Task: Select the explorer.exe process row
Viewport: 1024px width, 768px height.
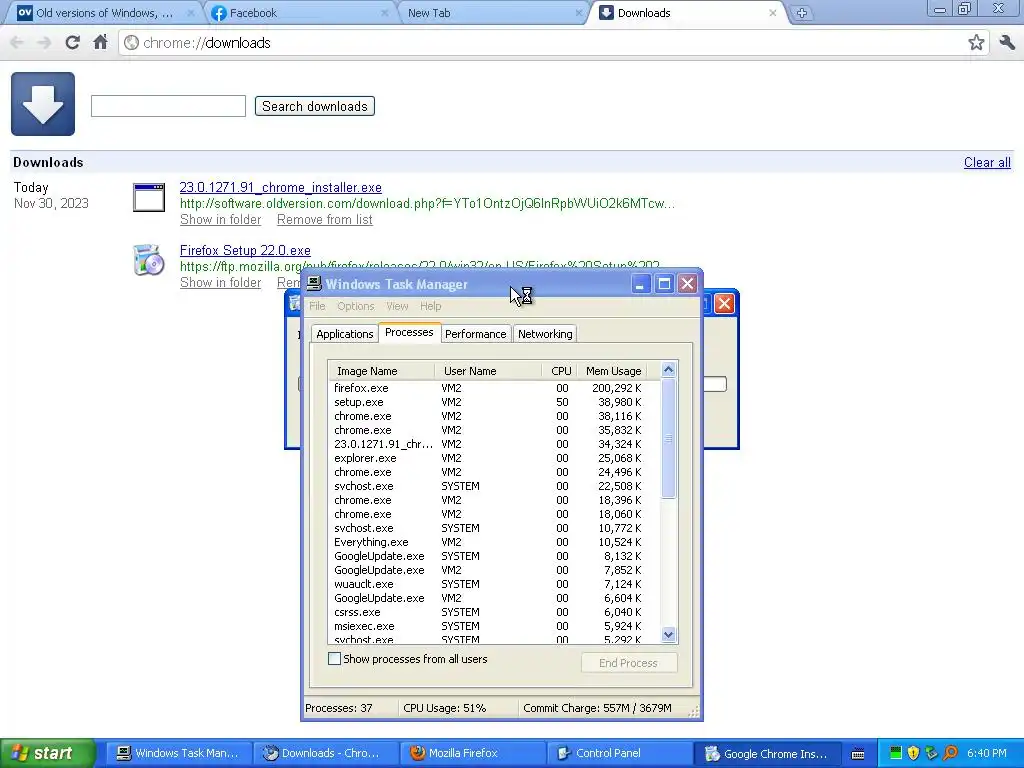Action: tap(488, 458)
